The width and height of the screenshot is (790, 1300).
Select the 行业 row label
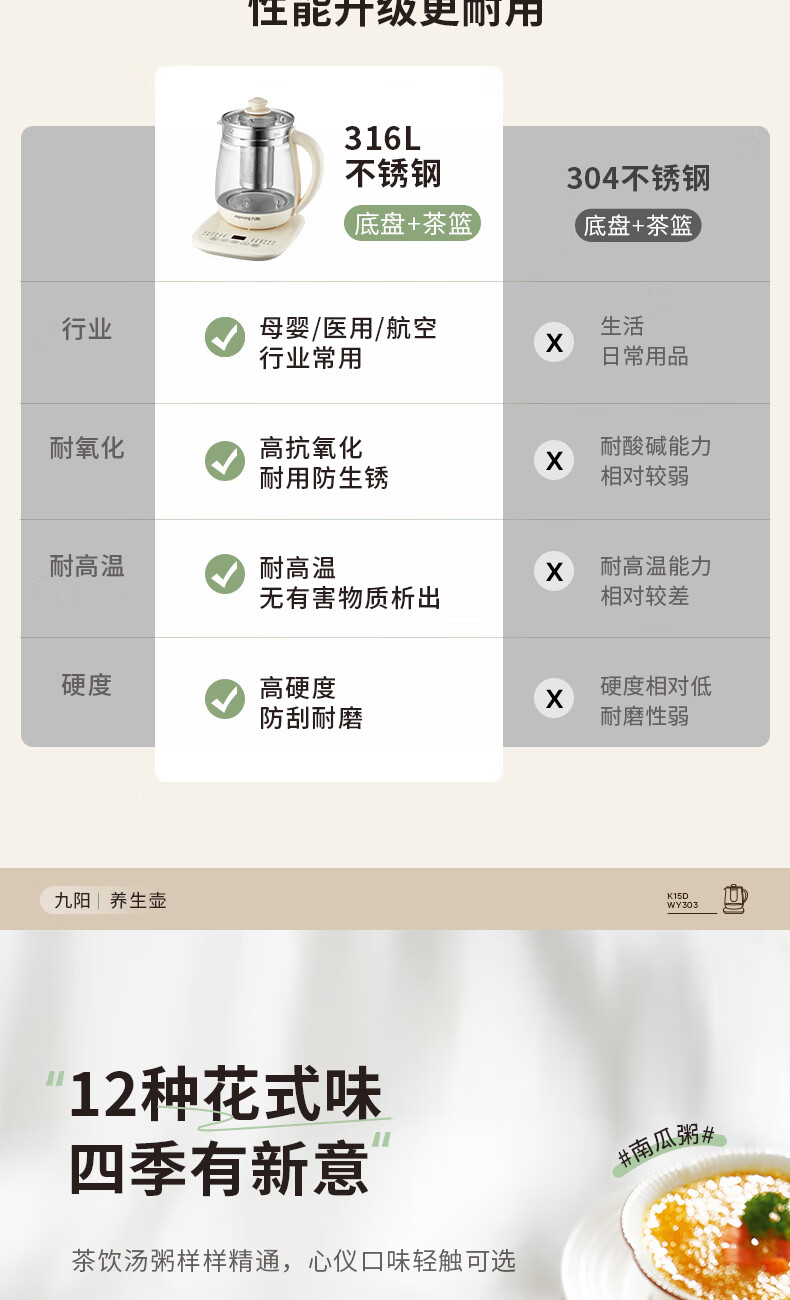[x=87, y=329]
